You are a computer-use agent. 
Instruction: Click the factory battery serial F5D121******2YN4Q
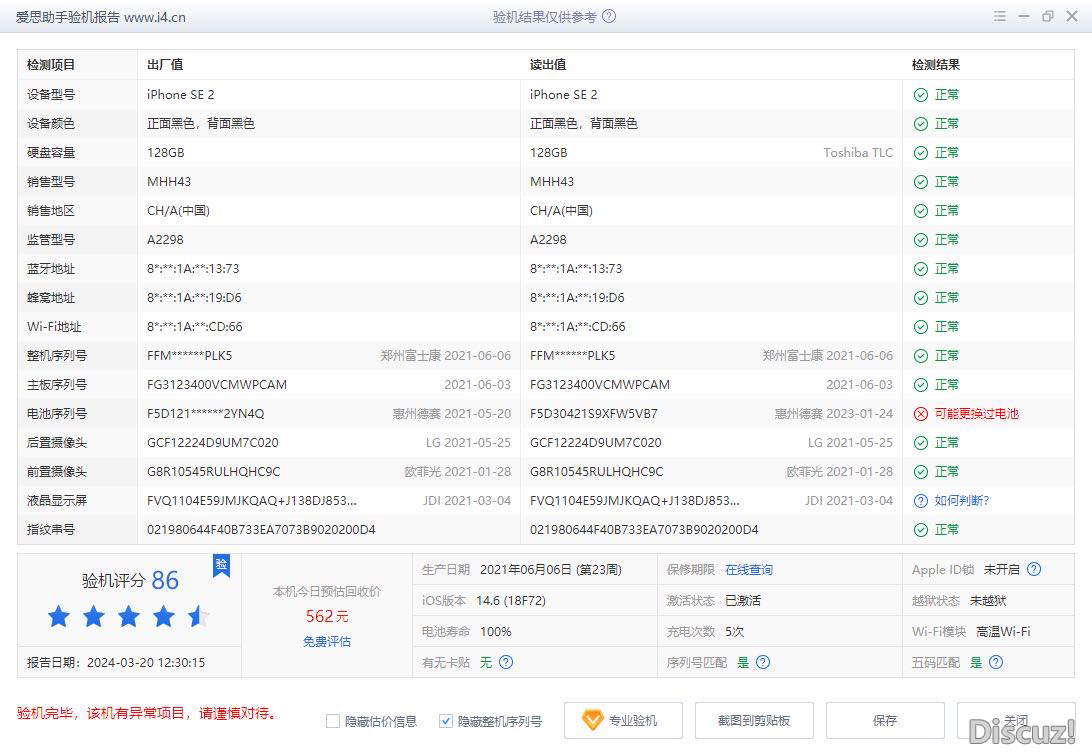click(x=205, y=414)
